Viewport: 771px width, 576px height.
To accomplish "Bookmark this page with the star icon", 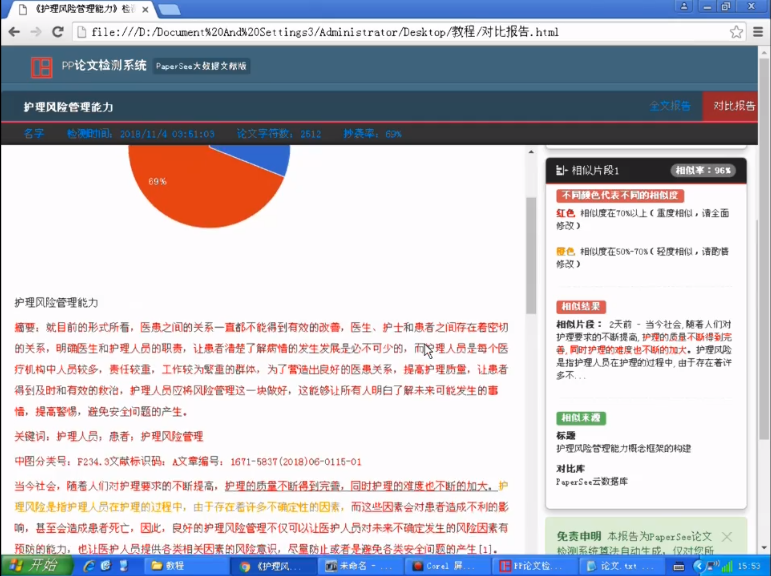I will point(736,32).
